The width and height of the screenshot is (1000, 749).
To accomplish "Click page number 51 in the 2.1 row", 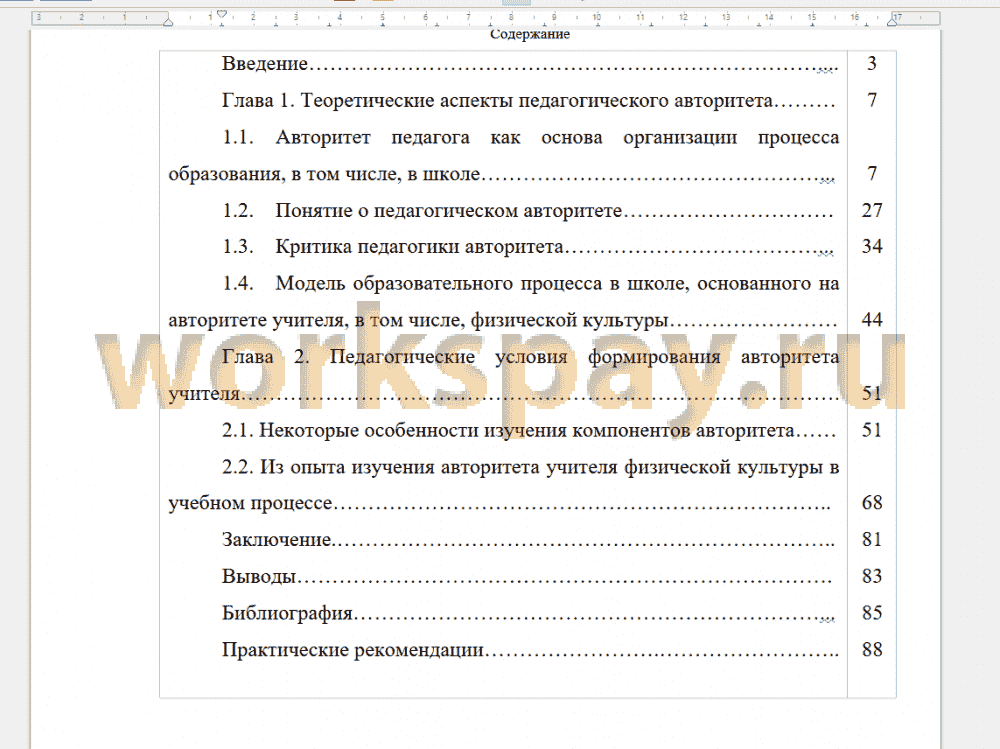I will click(x=872, y=431).
